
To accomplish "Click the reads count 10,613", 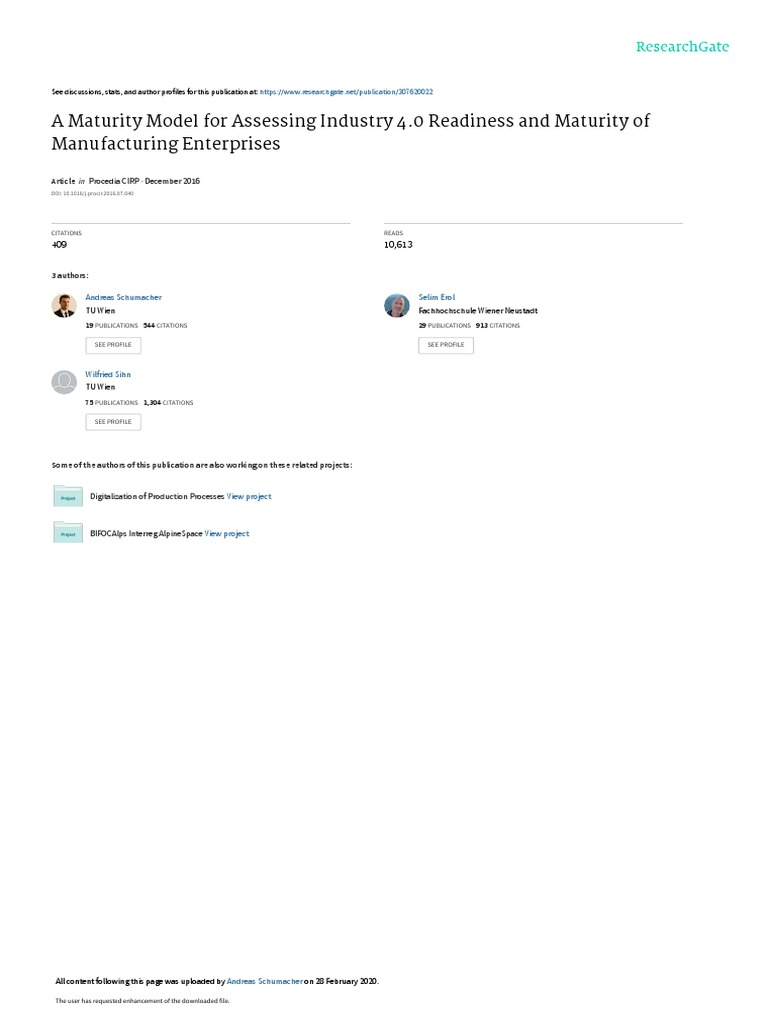I will [x=398, y=244].
